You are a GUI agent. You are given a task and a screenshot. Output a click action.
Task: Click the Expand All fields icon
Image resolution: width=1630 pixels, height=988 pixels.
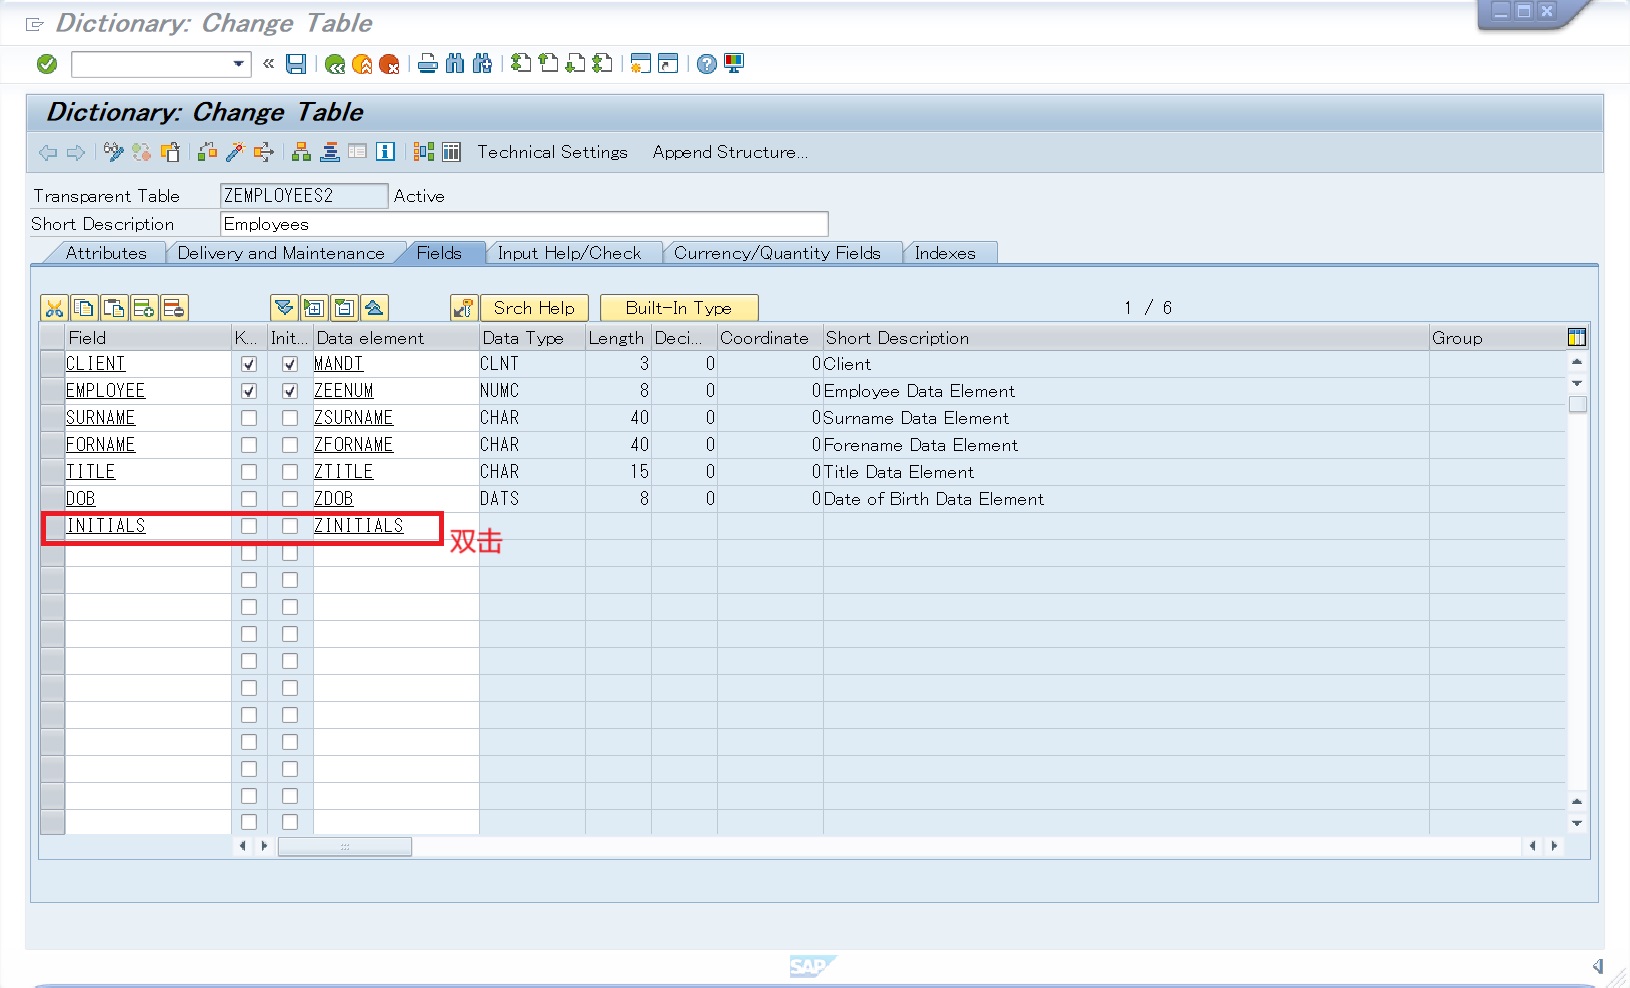point(284,308)
